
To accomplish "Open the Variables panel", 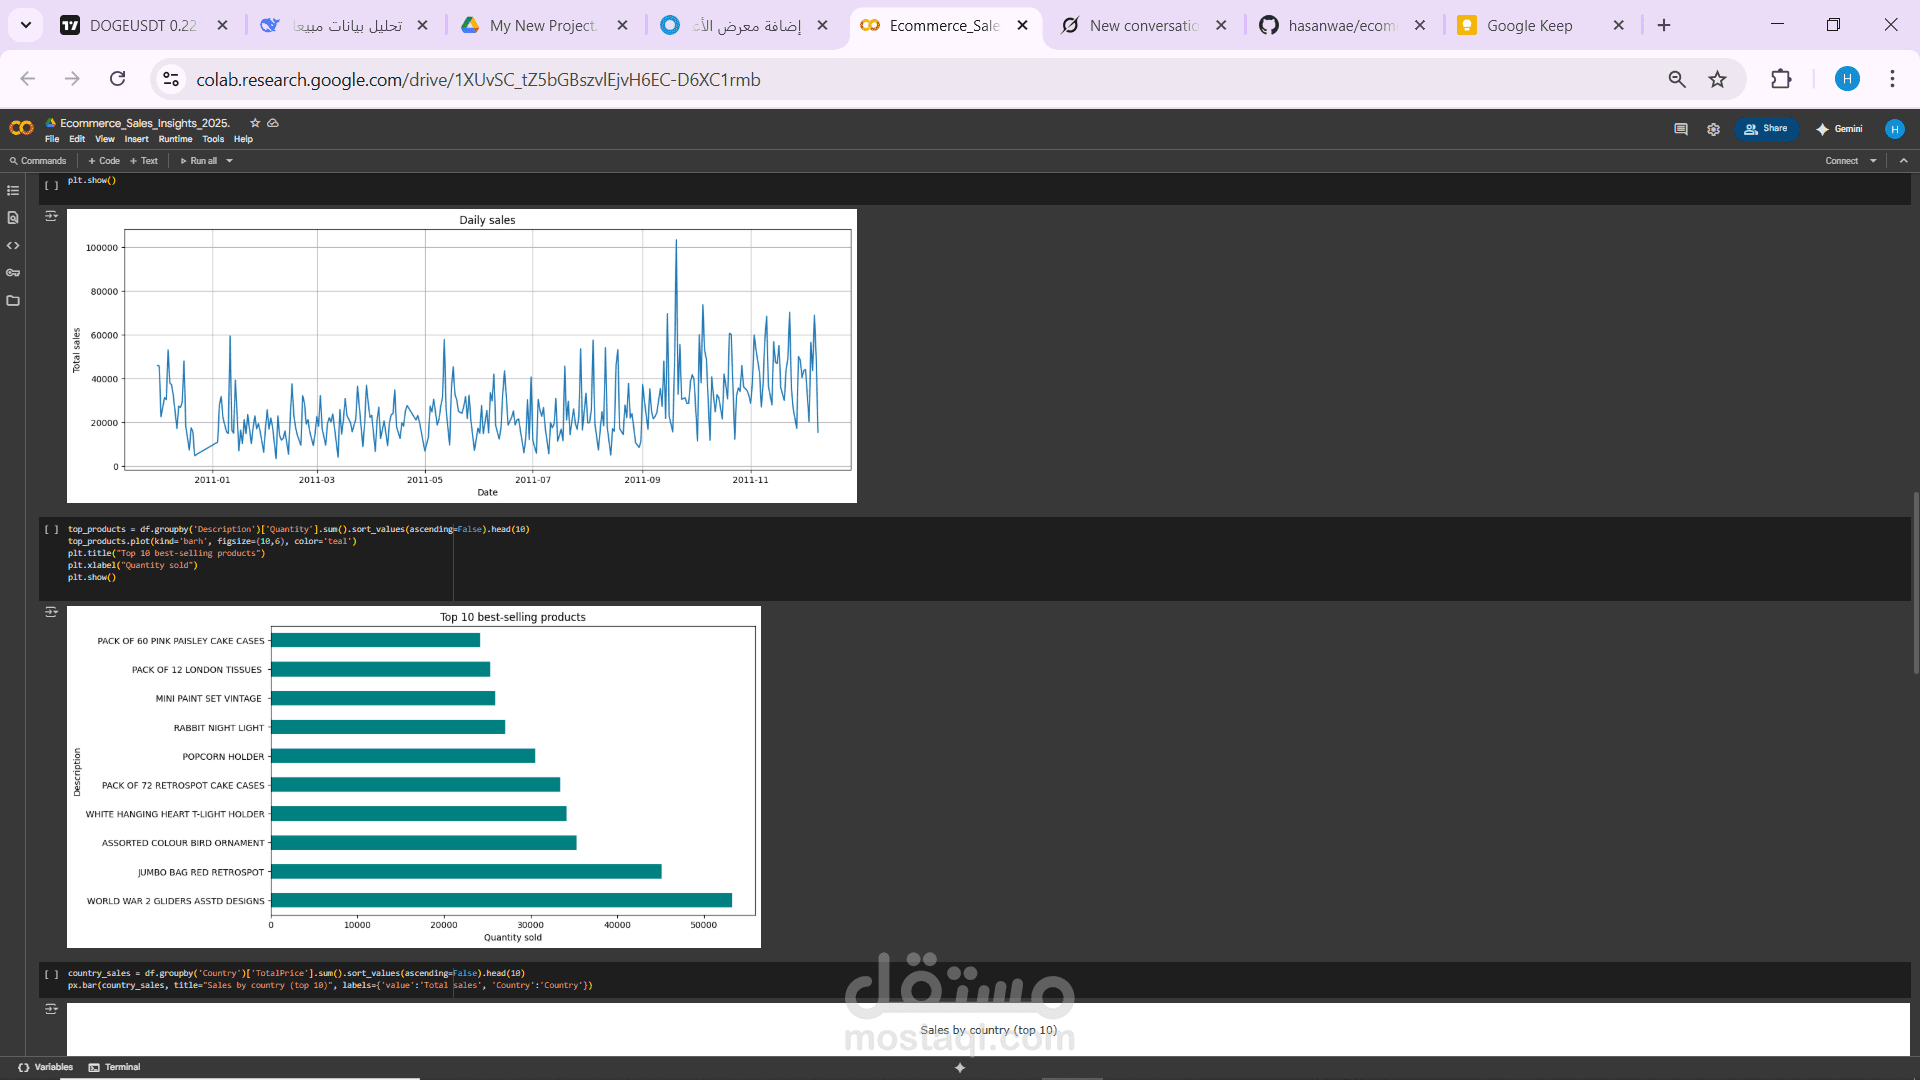I will coord(46,1068).
